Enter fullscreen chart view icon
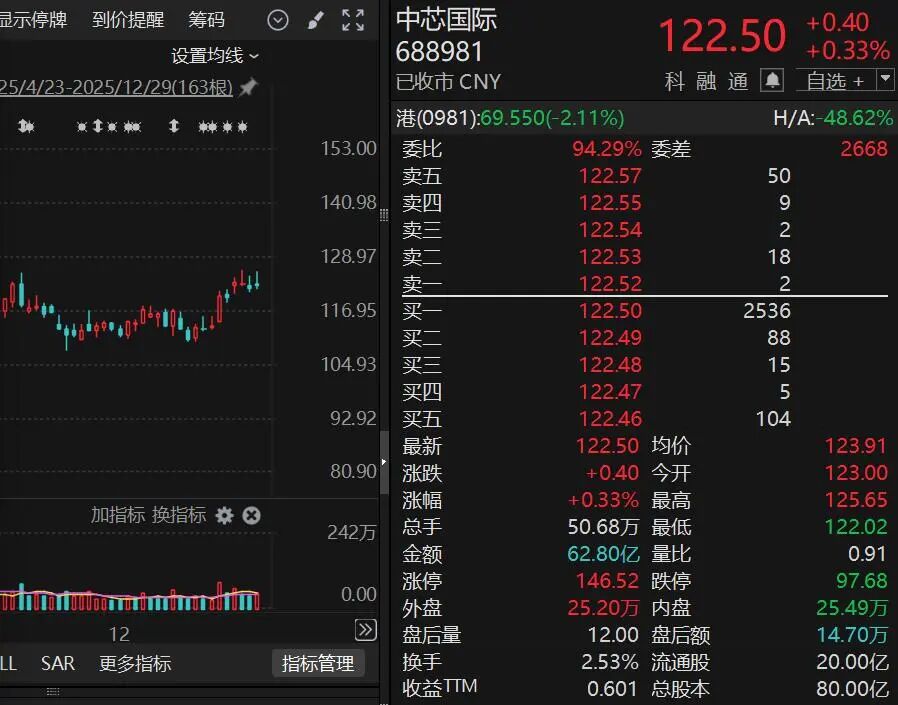Image resolution: width=898 pixels, height=705 pixels. click(353, 20)
